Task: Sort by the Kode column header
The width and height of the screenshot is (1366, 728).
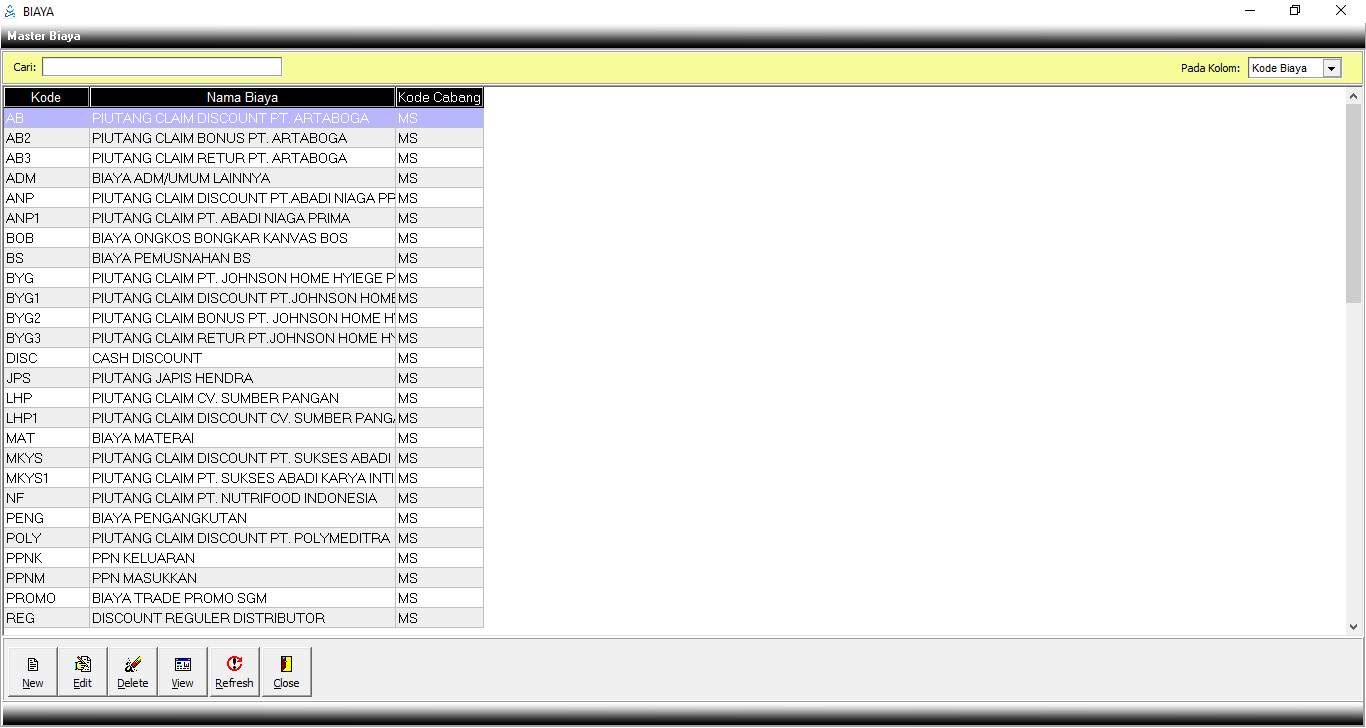Action: [x=46, y=97]
